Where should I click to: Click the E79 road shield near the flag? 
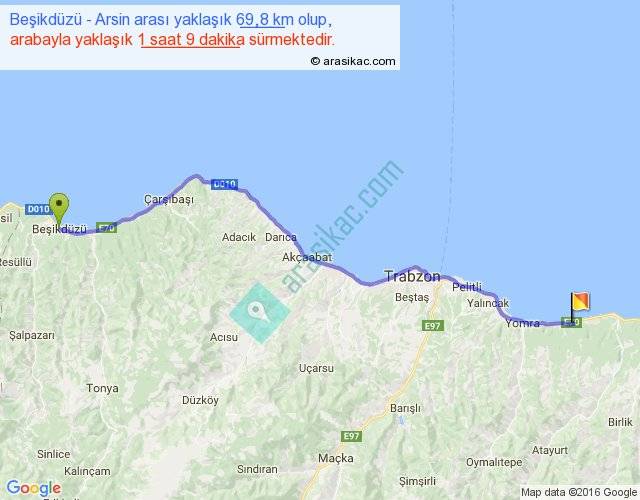[570, 322]
